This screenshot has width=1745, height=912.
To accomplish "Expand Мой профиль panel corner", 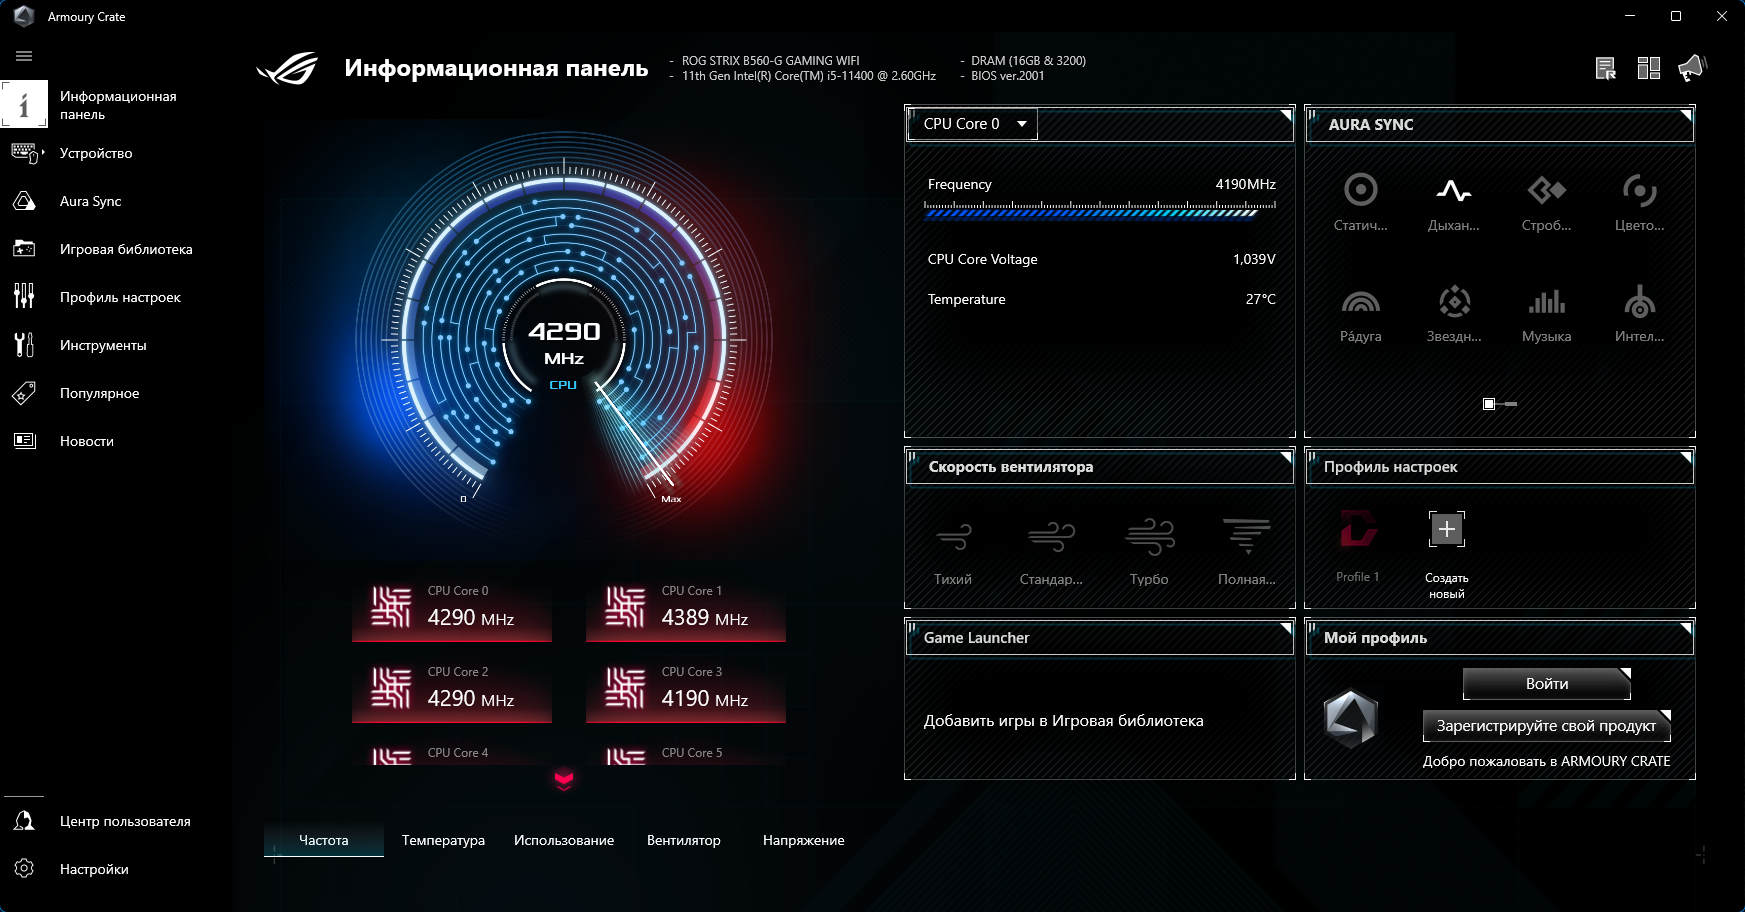I will point(1685,628).
